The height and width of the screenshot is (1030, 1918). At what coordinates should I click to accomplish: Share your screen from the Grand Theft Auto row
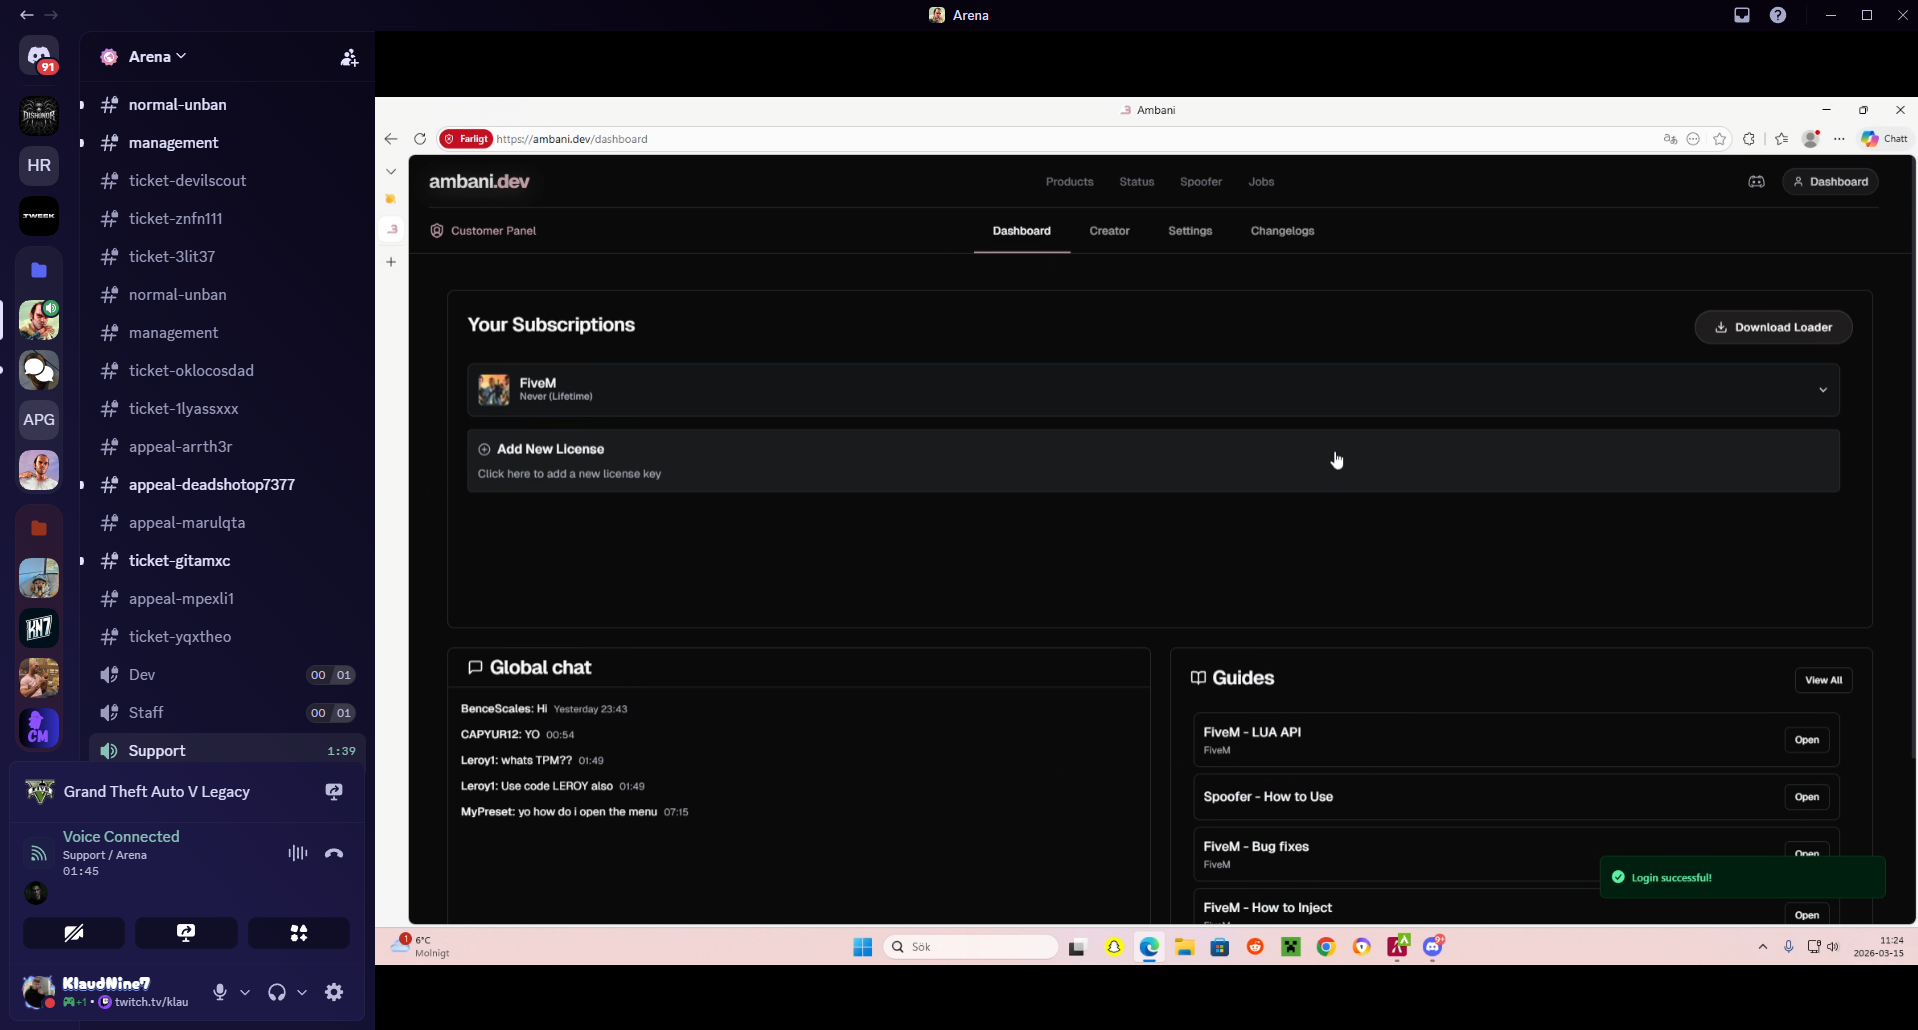click(x=334, y=792)
